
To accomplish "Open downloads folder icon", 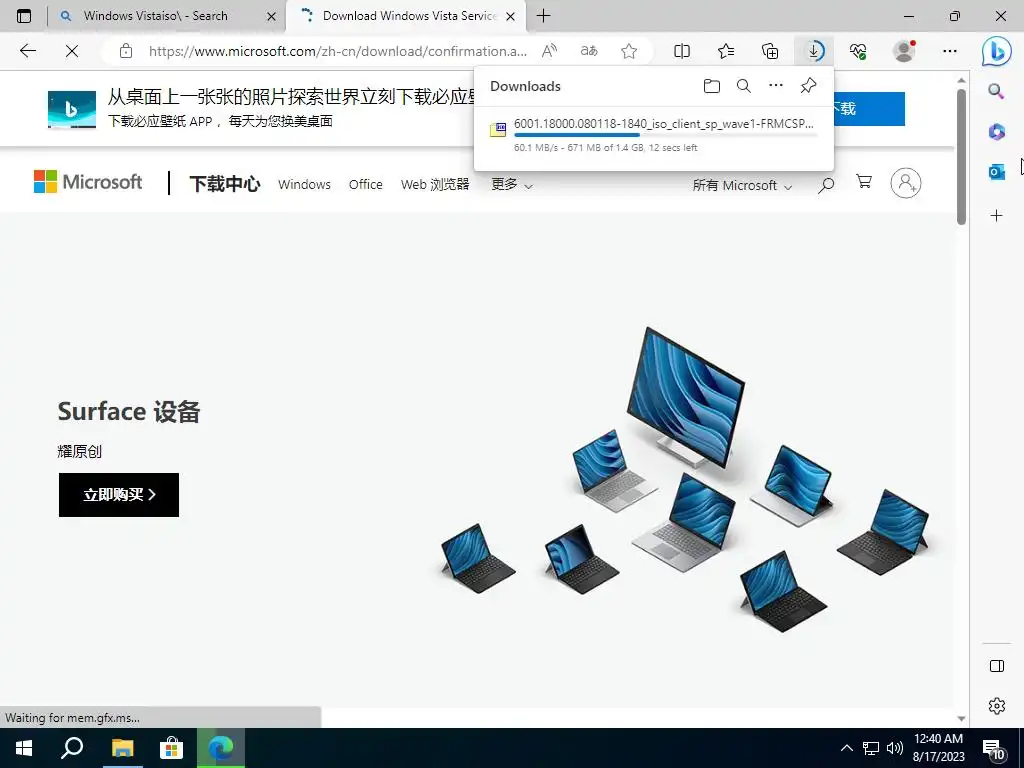I will coord(712,86).
